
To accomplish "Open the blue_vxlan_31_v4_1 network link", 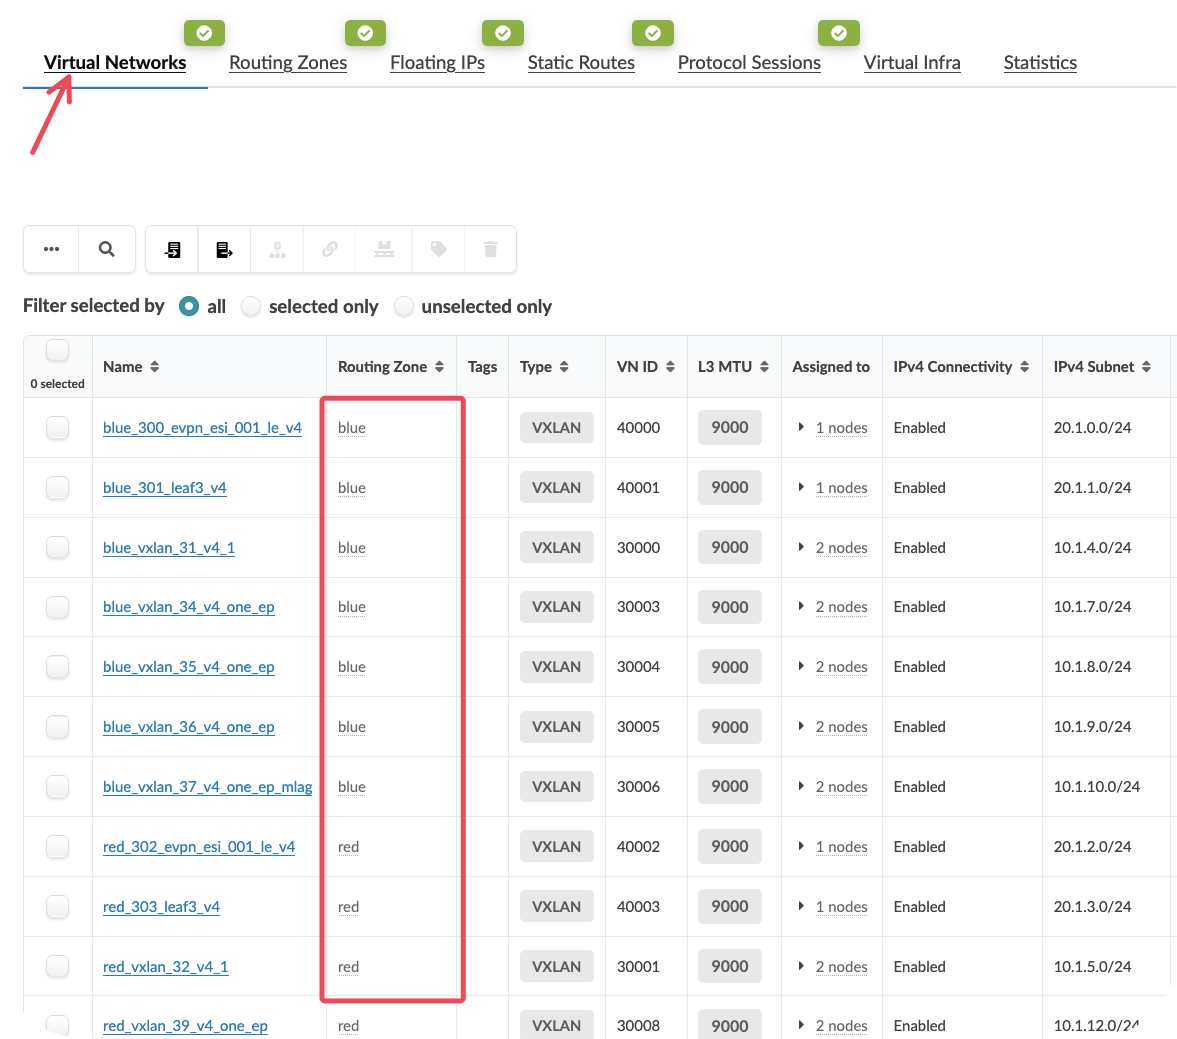I will (169, 548).
